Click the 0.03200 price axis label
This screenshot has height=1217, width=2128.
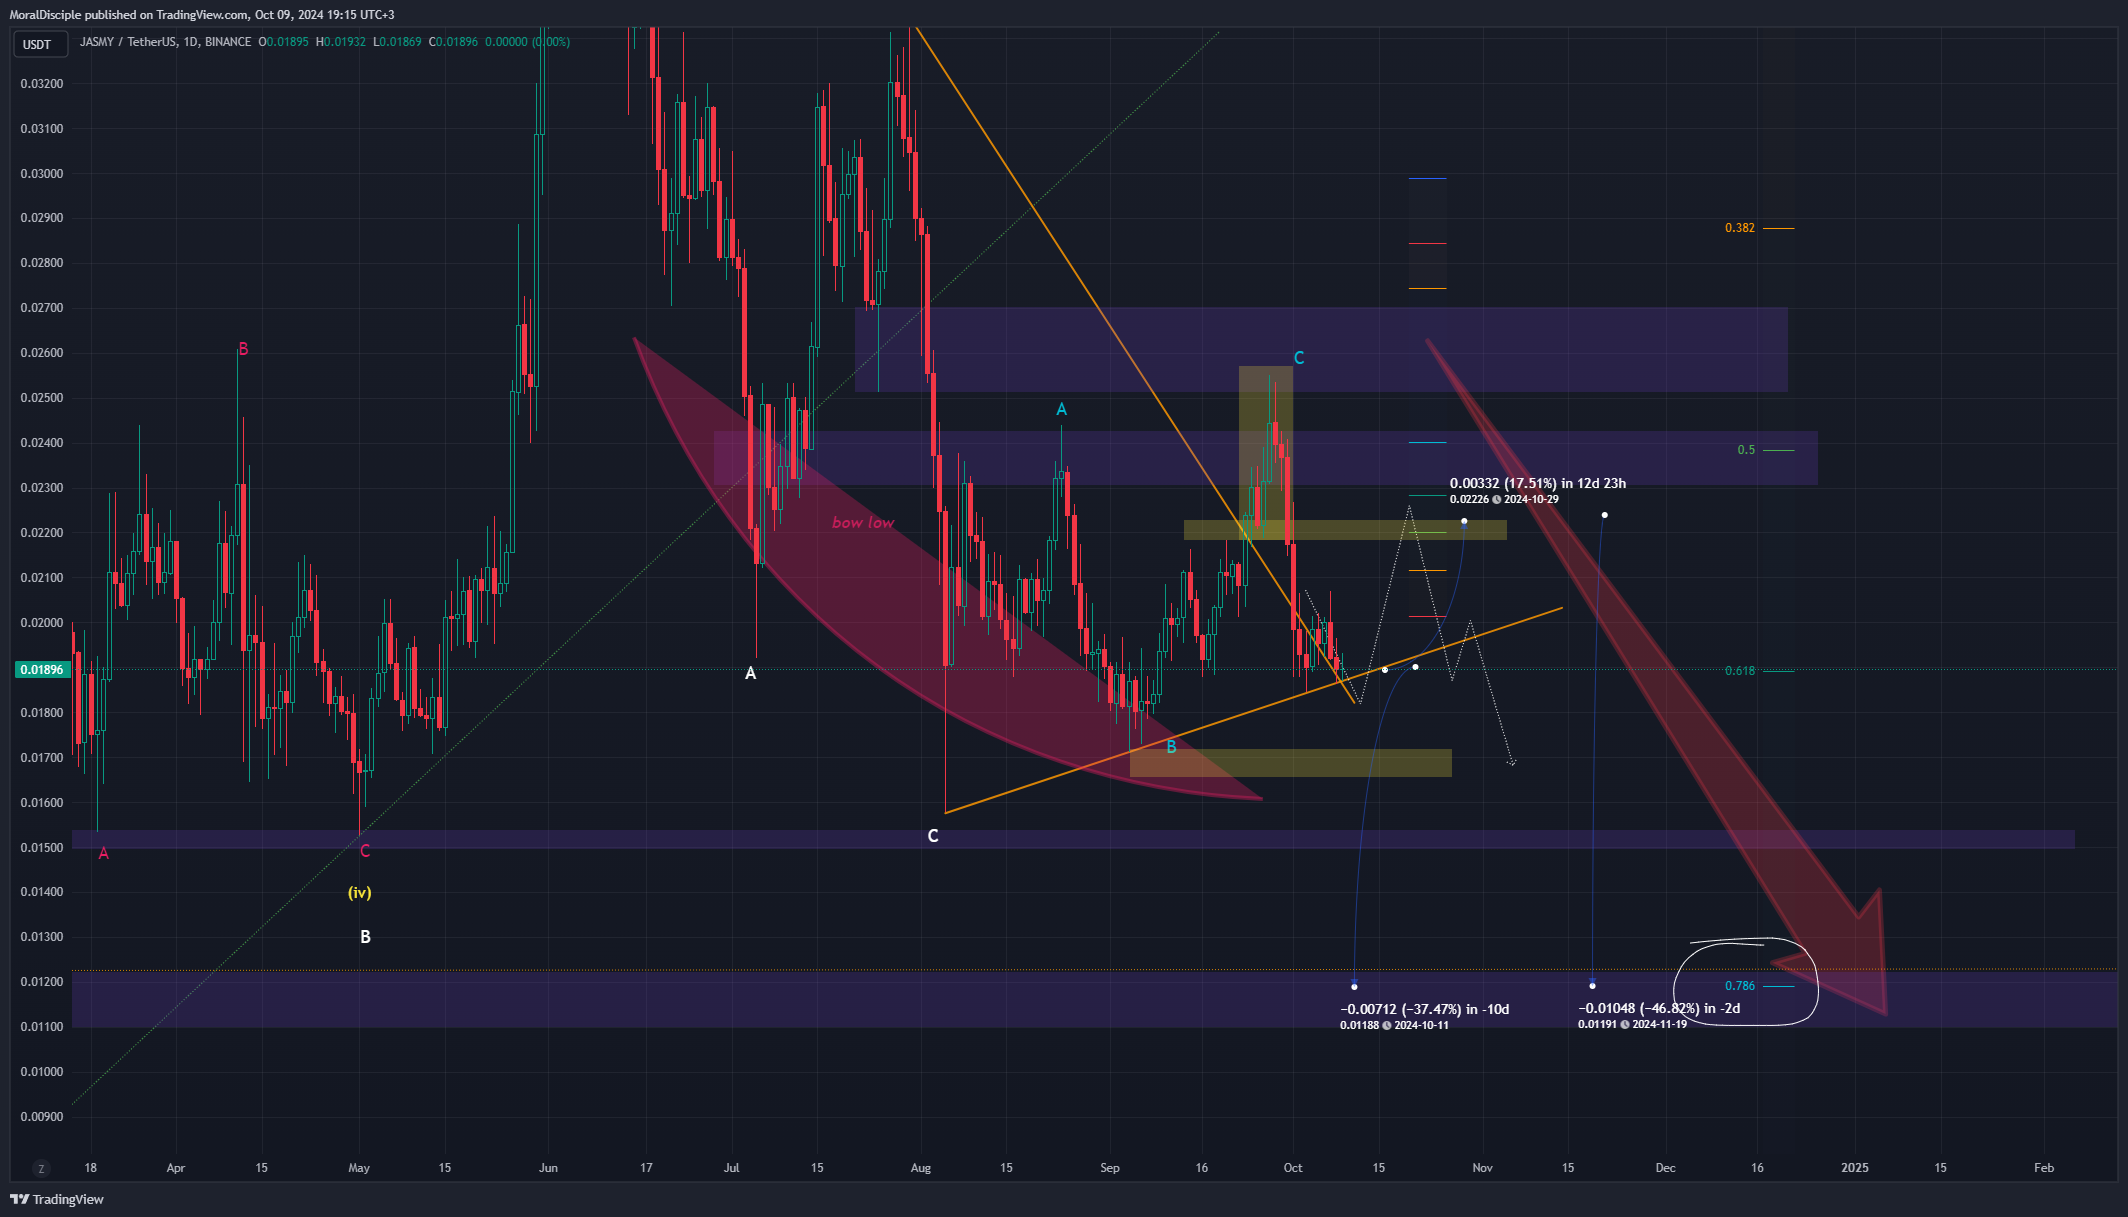click(42, 84)
